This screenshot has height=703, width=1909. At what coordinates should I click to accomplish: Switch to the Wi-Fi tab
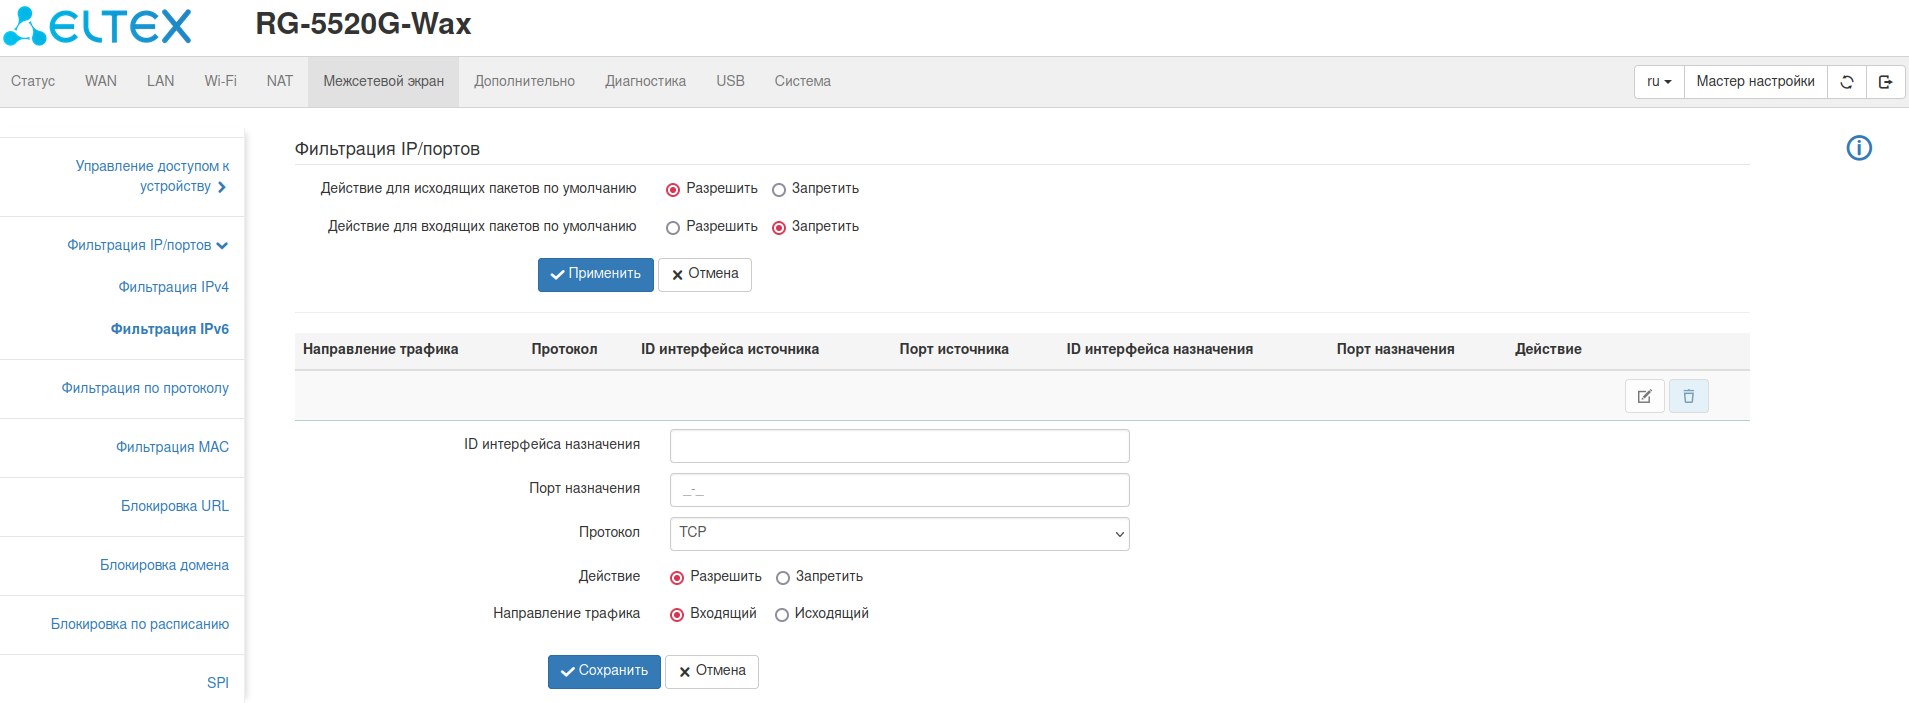pyautogui.click(x=220, y=81)
